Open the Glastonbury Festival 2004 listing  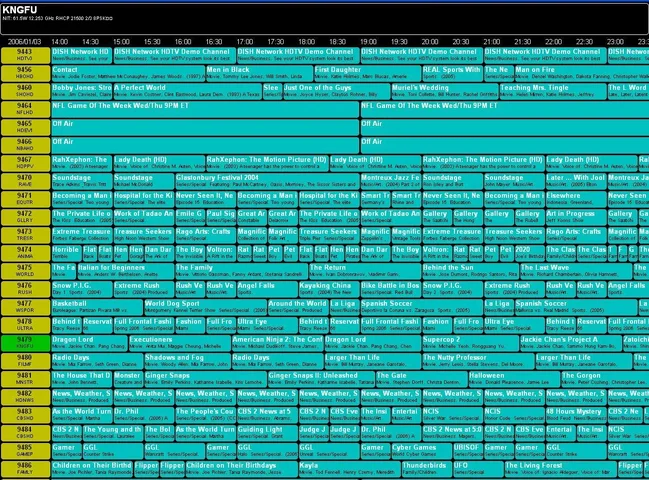pyautogui.click(x=267, y=181)
